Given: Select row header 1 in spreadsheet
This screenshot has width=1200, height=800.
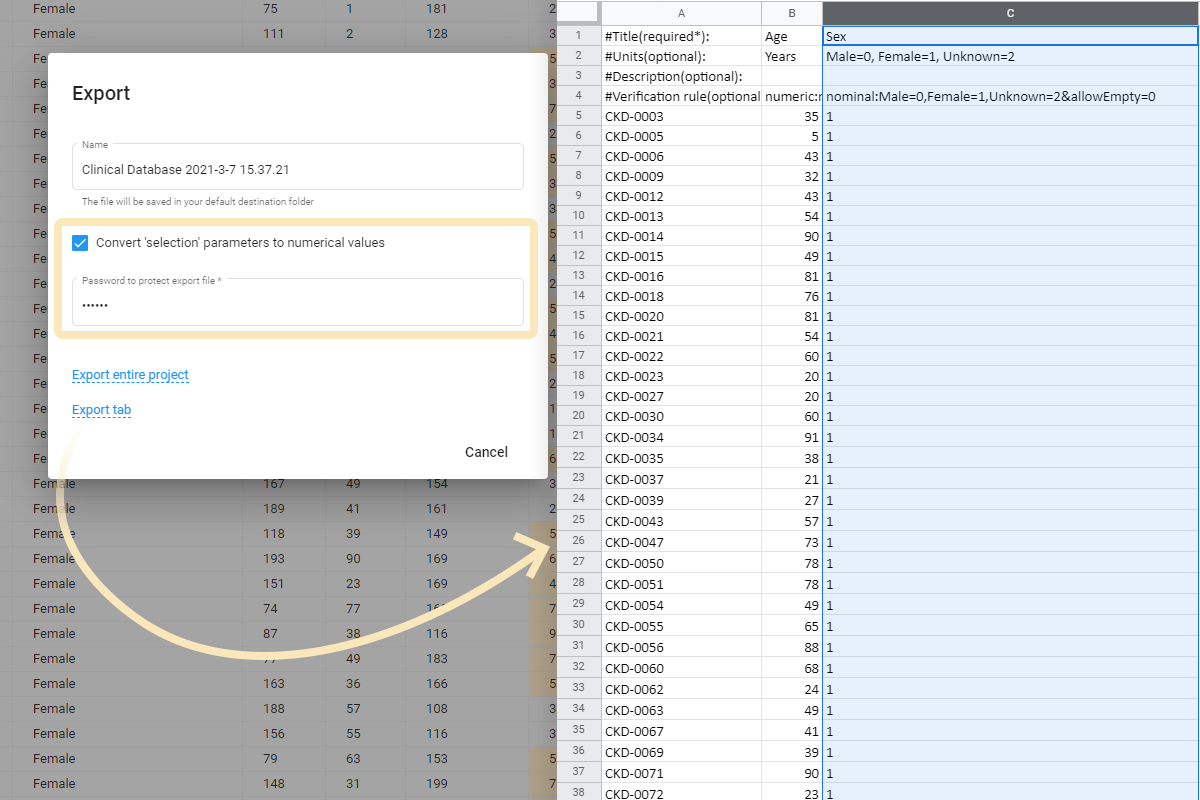Looking at the screenshot, I should [579, 36].
